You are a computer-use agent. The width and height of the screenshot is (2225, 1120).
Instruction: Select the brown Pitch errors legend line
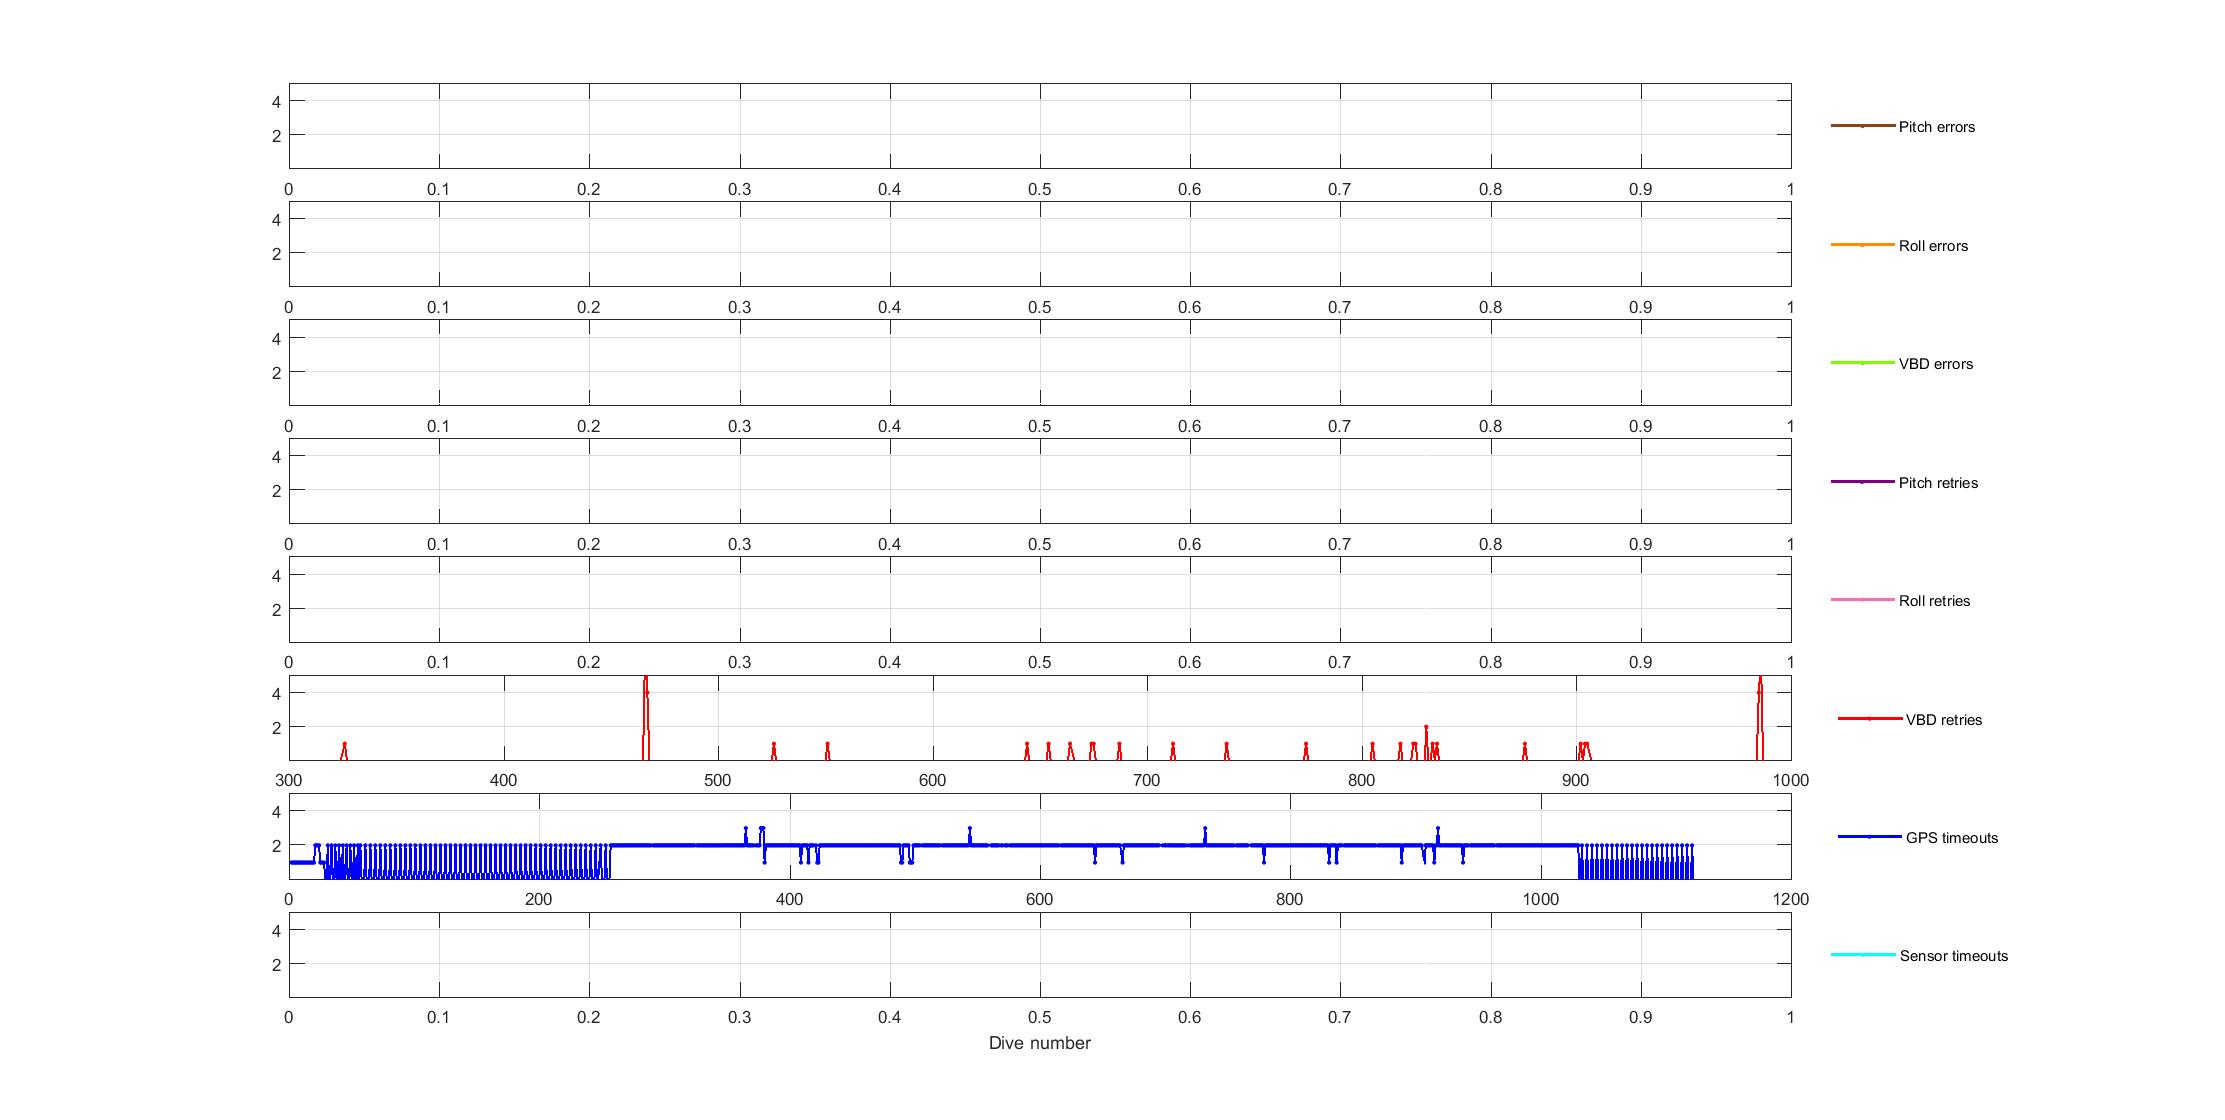pyautogui.click(x=1862, y=126)
